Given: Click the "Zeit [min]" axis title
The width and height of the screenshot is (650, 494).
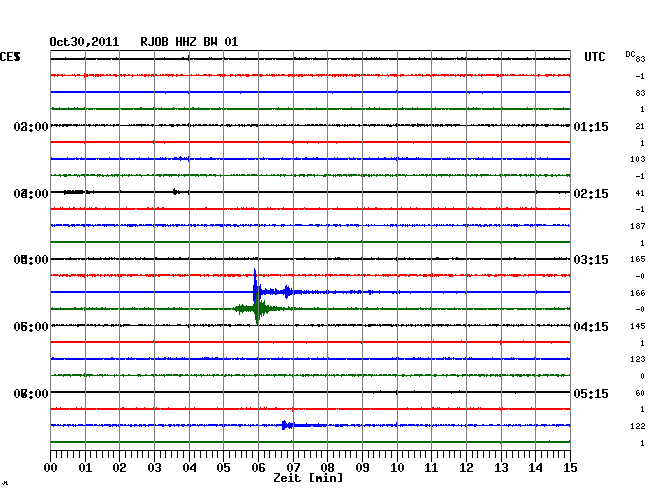Looking at the screenshot, I should pos(308,478).
